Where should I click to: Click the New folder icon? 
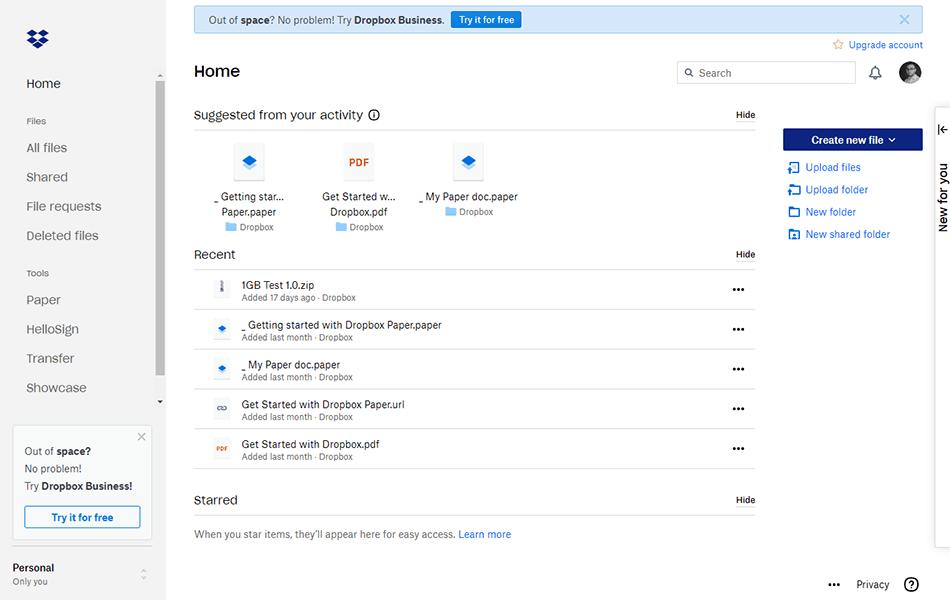[x=794, y=212]
